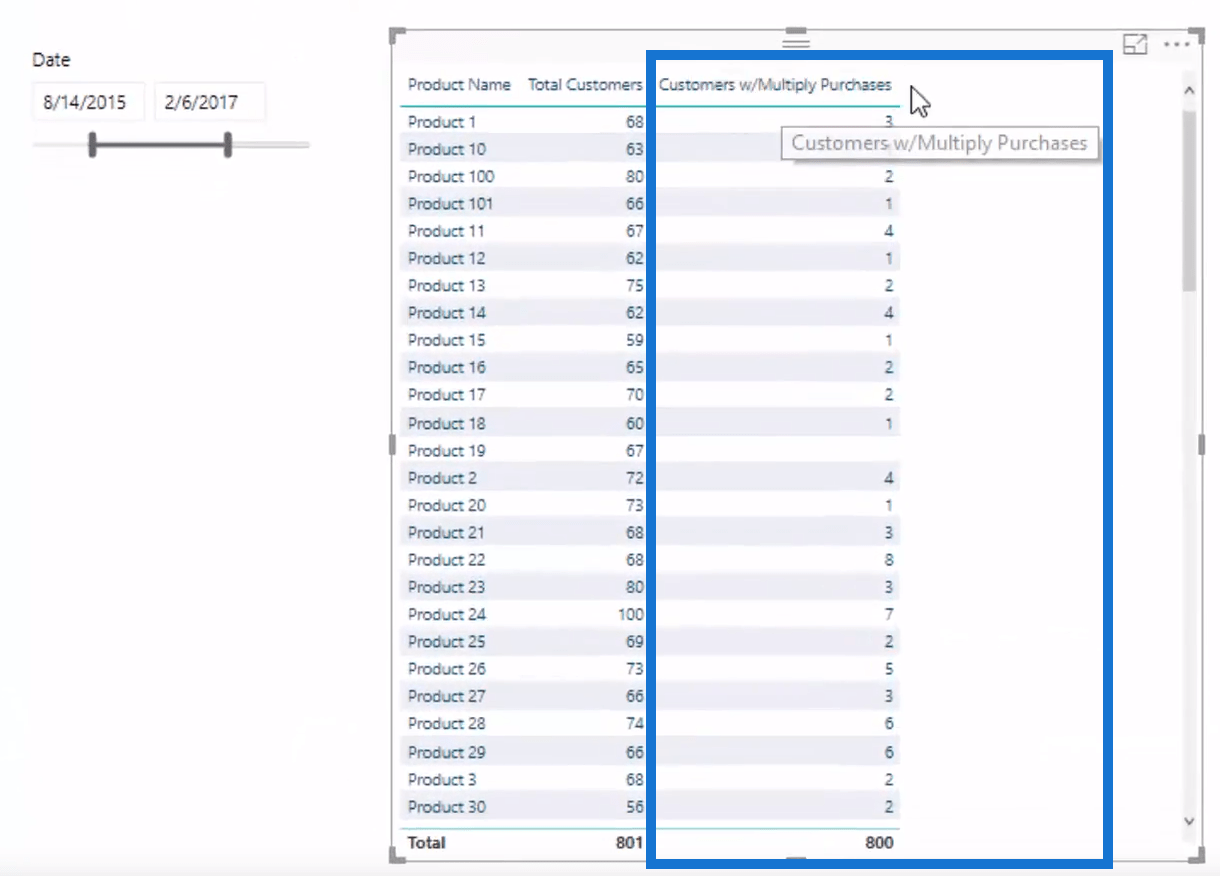Select the Product 15 row label
This screenshot has width=1220, height=876.
point(447,340)
